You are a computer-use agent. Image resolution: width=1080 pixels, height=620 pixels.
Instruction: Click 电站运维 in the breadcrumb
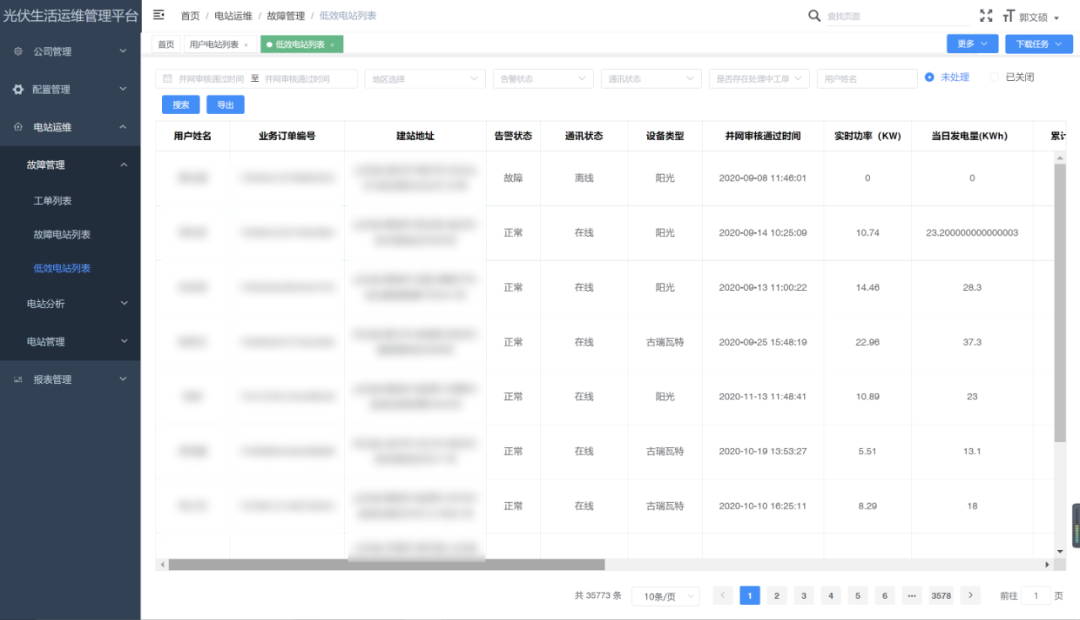pyautogui.click(x=233, y=15)
